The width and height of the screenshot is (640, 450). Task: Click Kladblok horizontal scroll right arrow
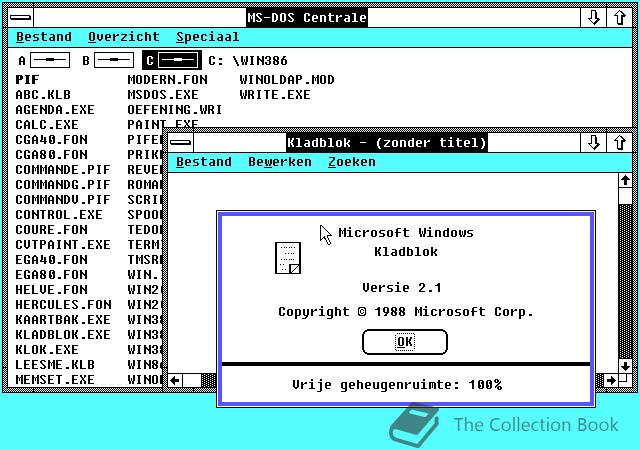pos(611,381)
